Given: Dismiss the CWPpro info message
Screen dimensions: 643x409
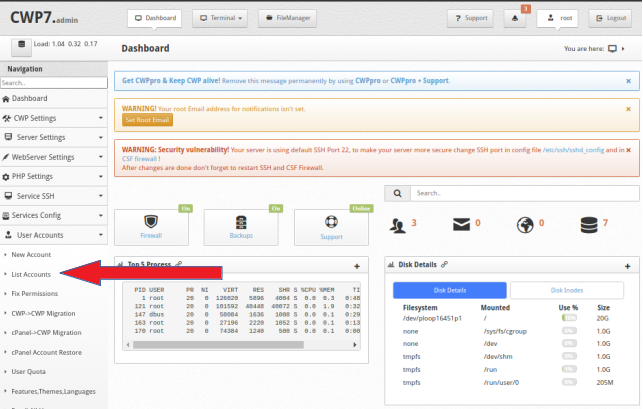Looking at the screenshot, I should coord(628,81).
